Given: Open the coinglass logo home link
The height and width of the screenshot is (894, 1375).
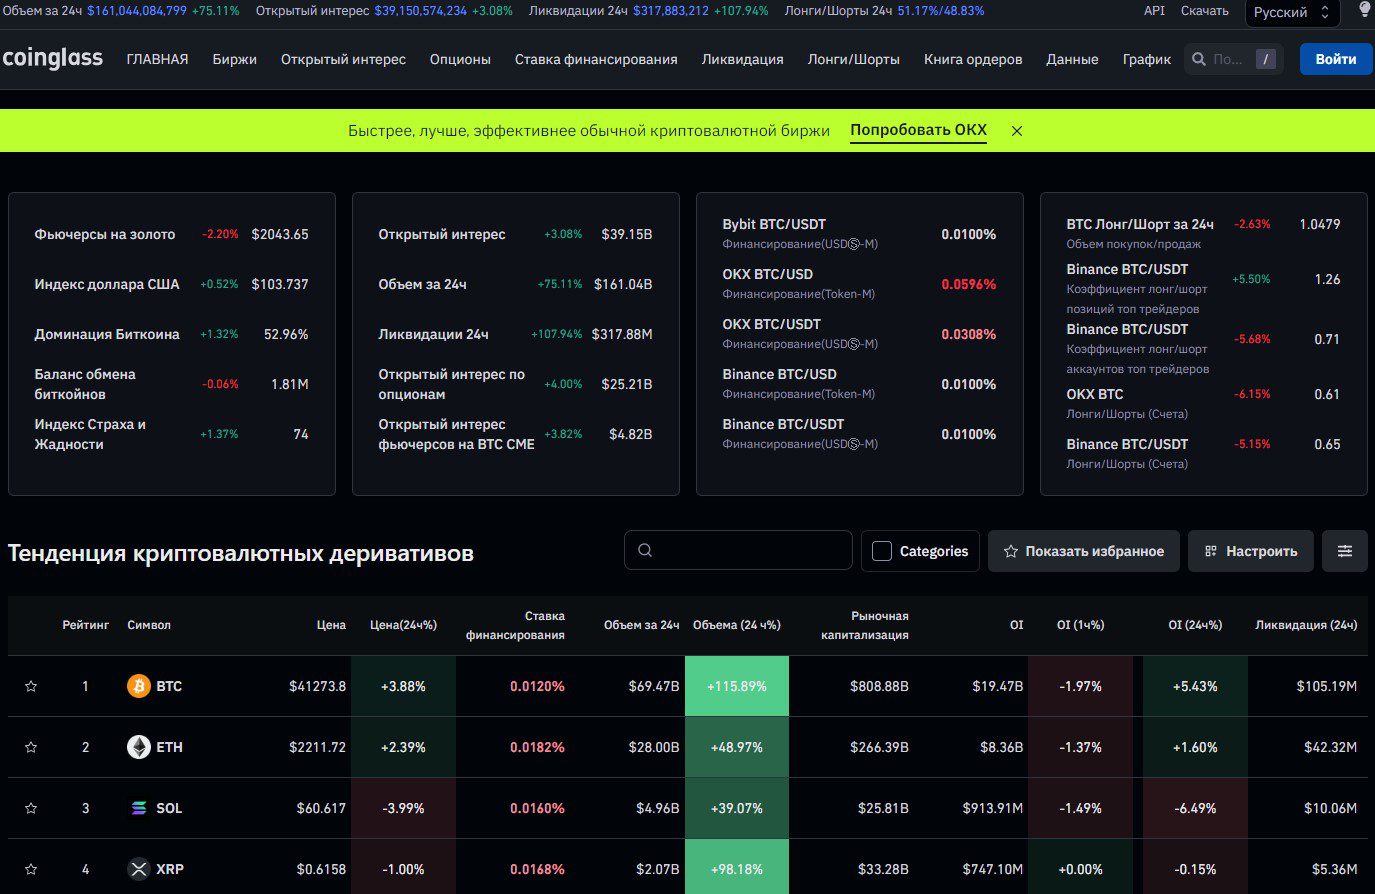Looking at the screenshot, I should click(52, 58).
